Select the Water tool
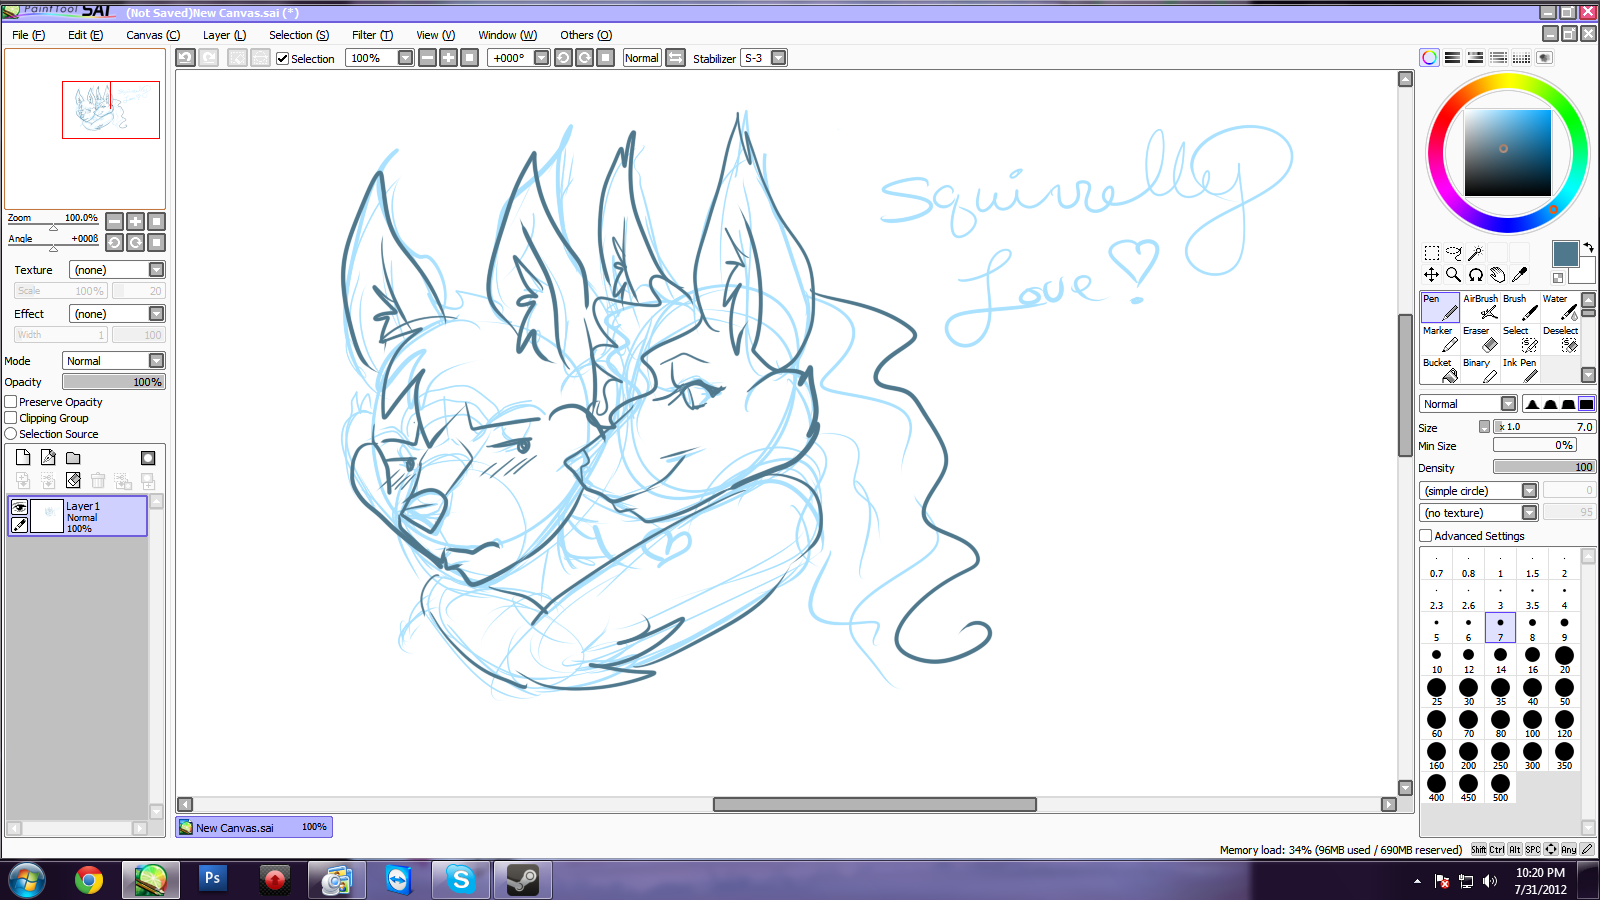Viewport: 1600px width, 900px height. tap(1560, 307)
